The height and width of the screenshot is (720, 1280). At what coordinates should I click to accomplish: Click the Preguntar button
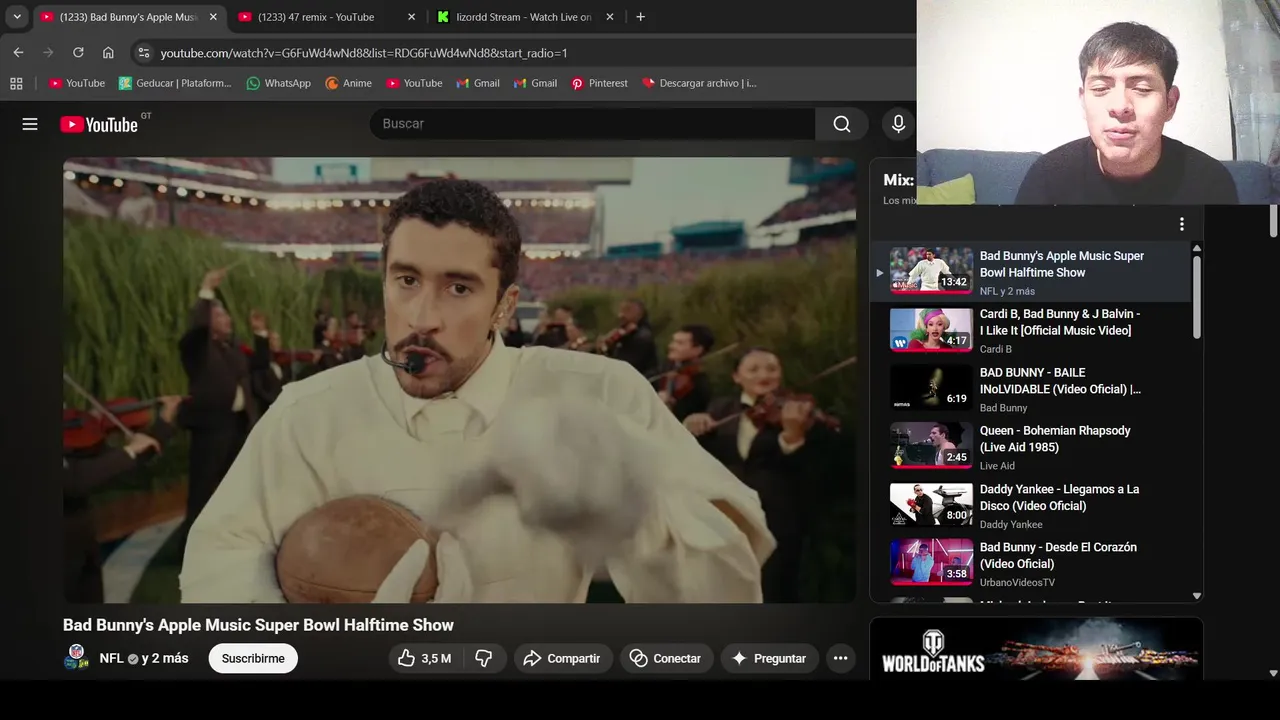(769, 658)
